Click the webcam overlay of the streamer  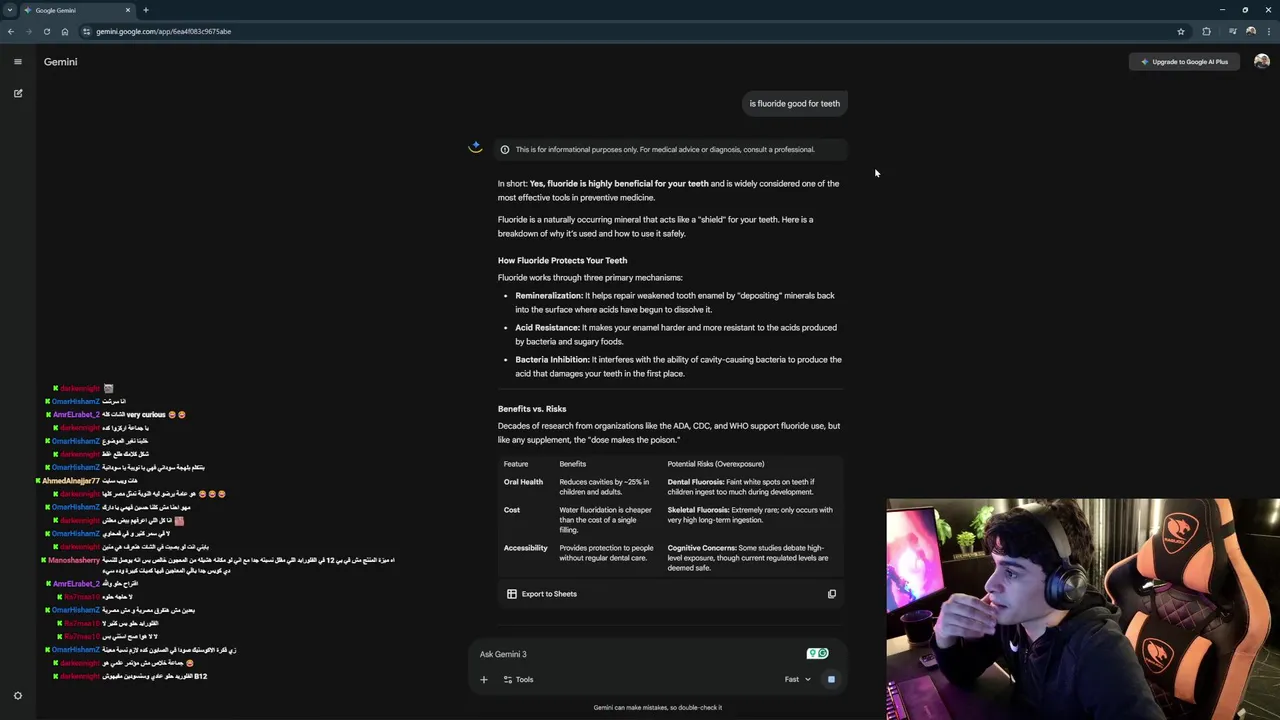[1083, 609]
